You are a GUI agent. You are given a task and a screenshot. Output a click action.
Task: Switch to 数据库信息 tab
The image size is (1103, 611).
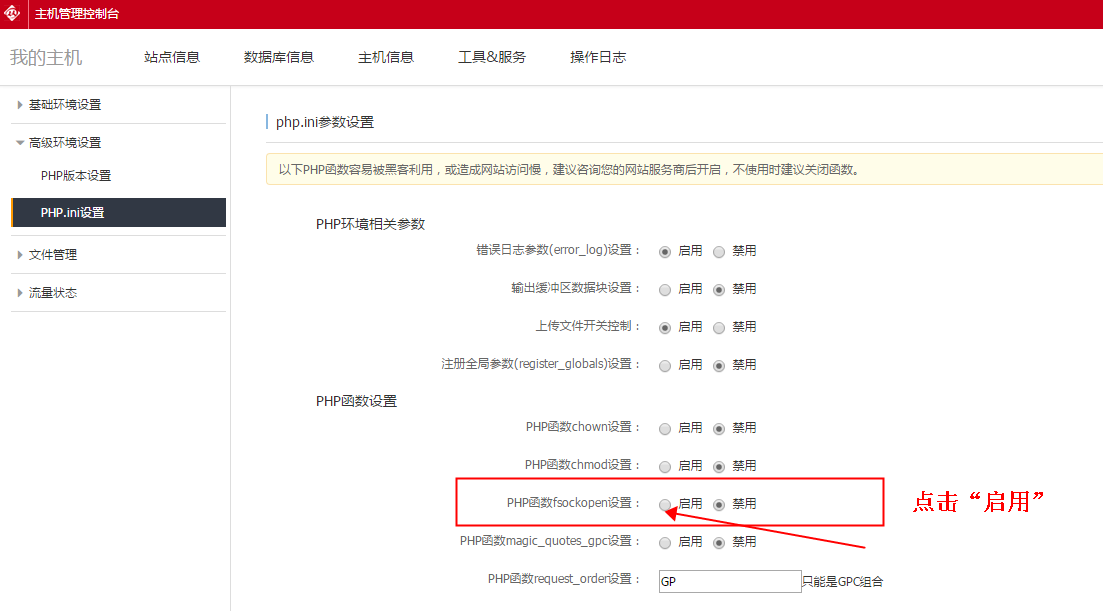click(x=279, y=57)
